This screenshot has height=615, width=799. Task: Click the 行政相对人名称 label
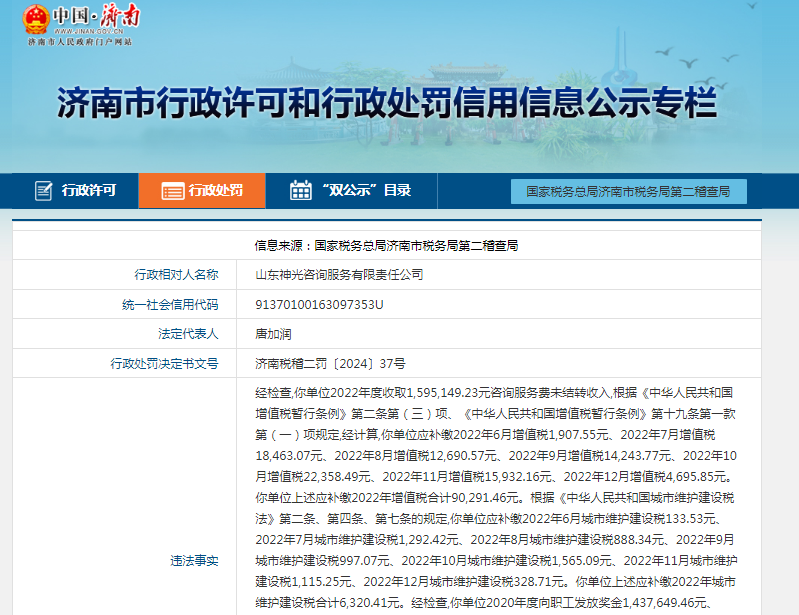(x=176, y=275)
